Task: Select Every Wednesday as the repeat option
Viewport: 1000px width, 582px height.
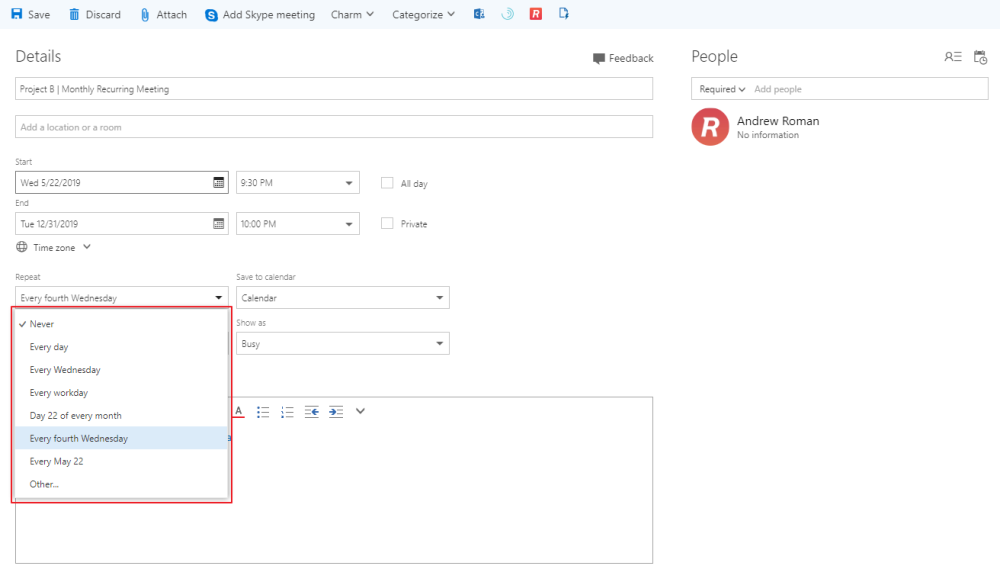Action: tap(63, 369)
